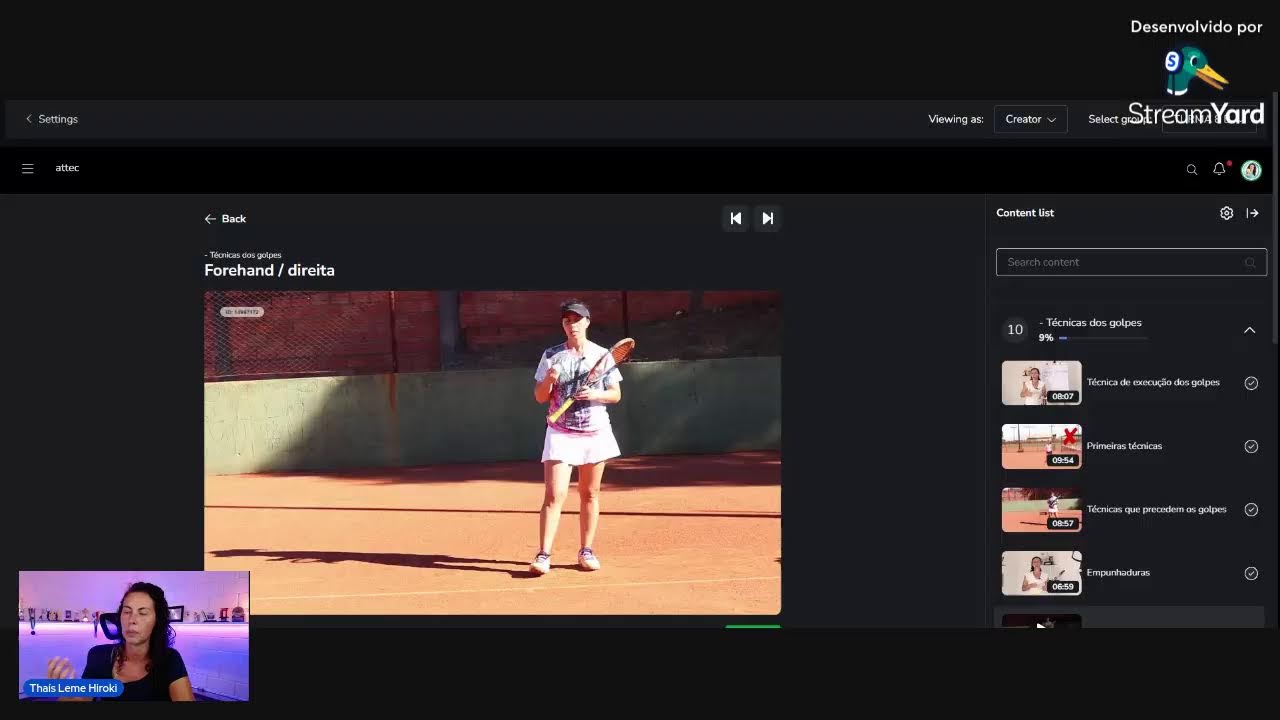Select lesson title Técnica de execução dos golpes
The height and width of the screenshot is (720, 1280).
click(1153, 382)
